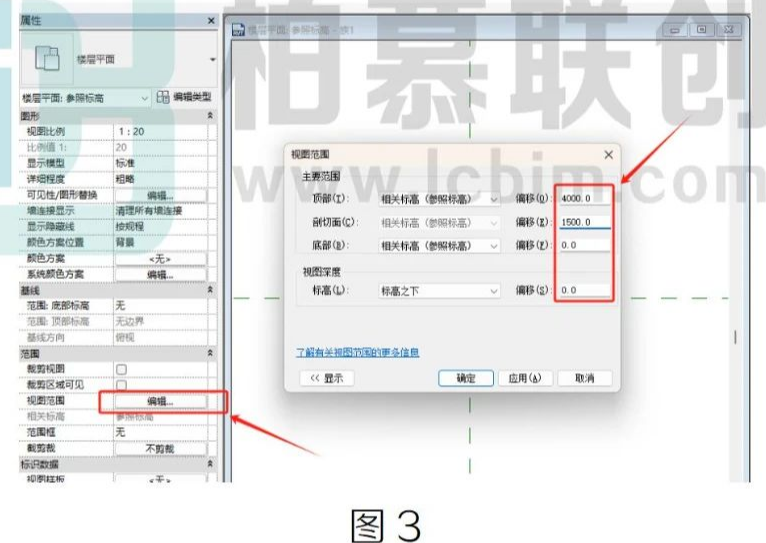Open the 编辑类型 edit type button
This screenshot has height=543, width=766.
tap(184, 97)
